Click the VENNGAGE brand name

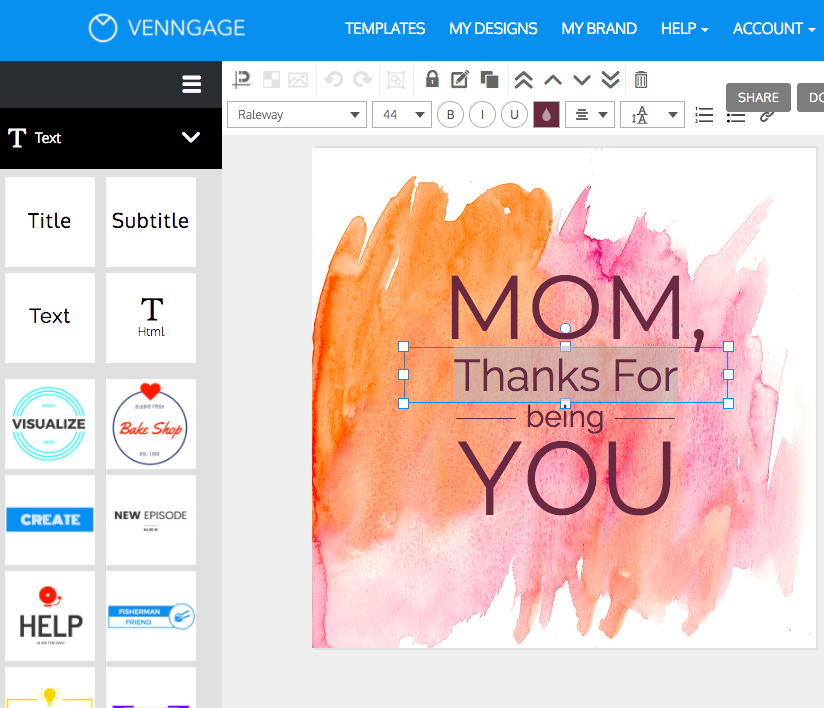click(x=187, y=28)
